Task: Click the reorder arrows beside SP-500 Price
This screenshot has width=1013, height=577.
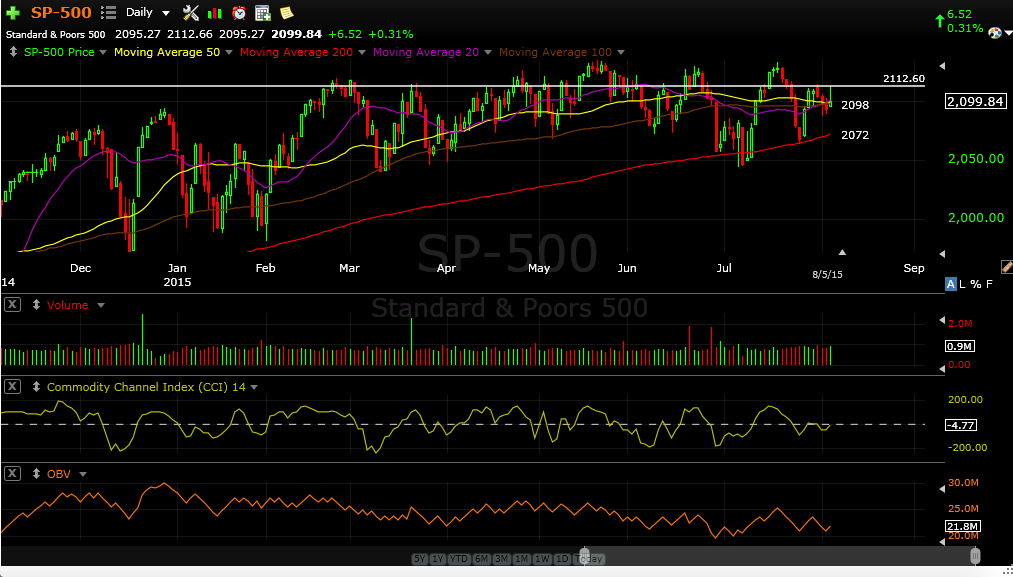Action: 13,52
